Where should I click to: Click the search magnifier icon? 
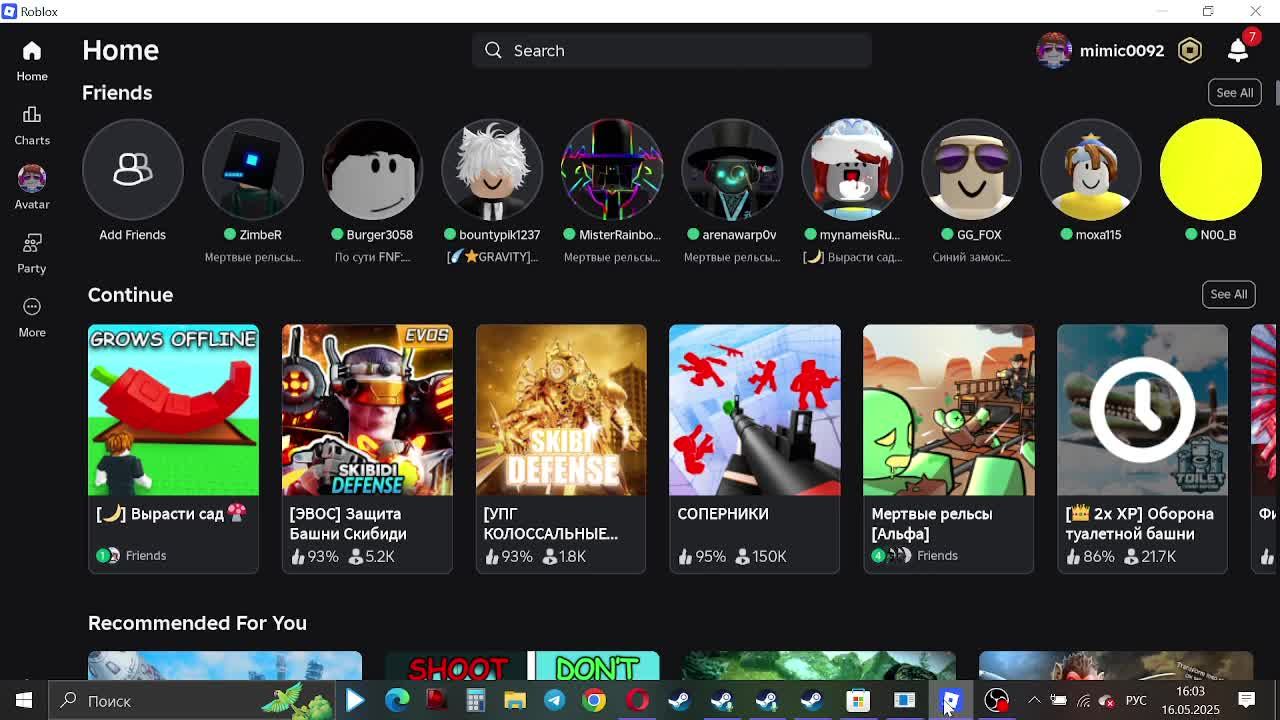pyautogui.click(x=493, y=50)
